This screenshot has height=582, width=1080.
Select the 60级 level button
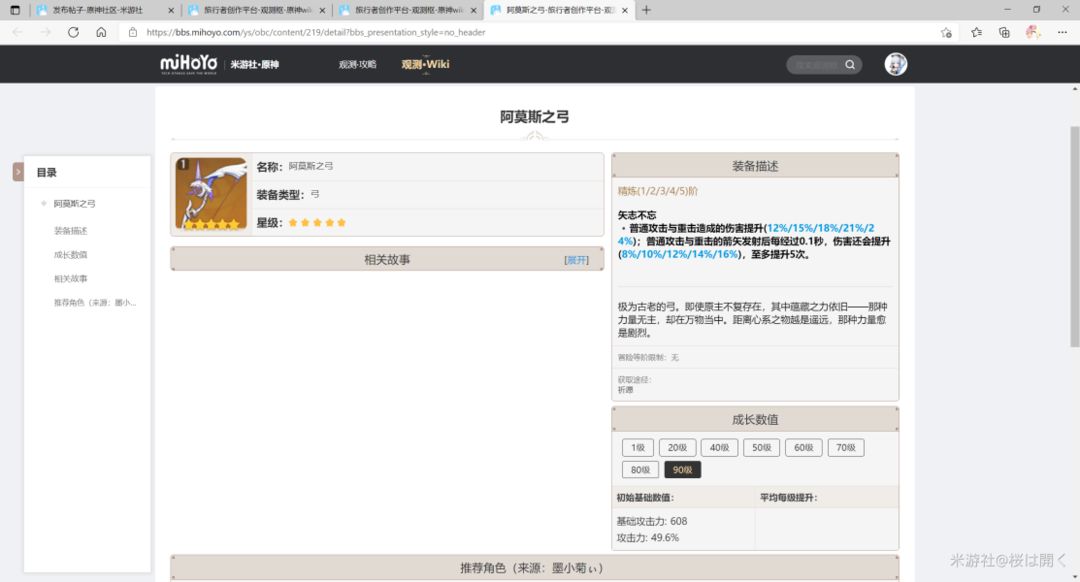click(x=803, y=448)
